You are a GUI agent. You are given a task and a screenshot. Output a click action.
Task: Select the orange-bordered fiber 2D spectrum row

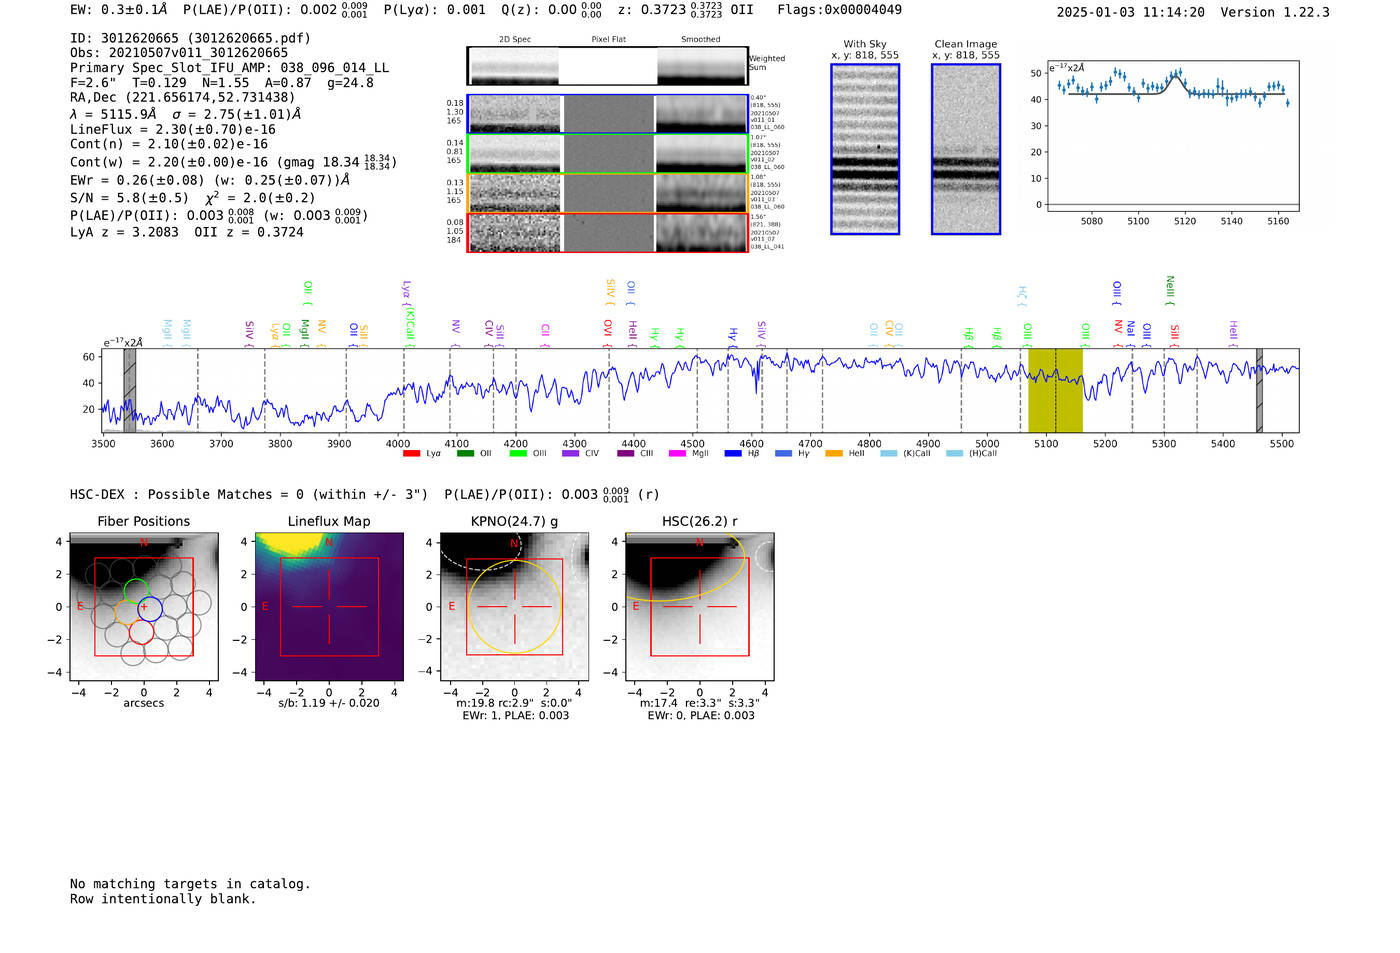click(x=608, y=193)
